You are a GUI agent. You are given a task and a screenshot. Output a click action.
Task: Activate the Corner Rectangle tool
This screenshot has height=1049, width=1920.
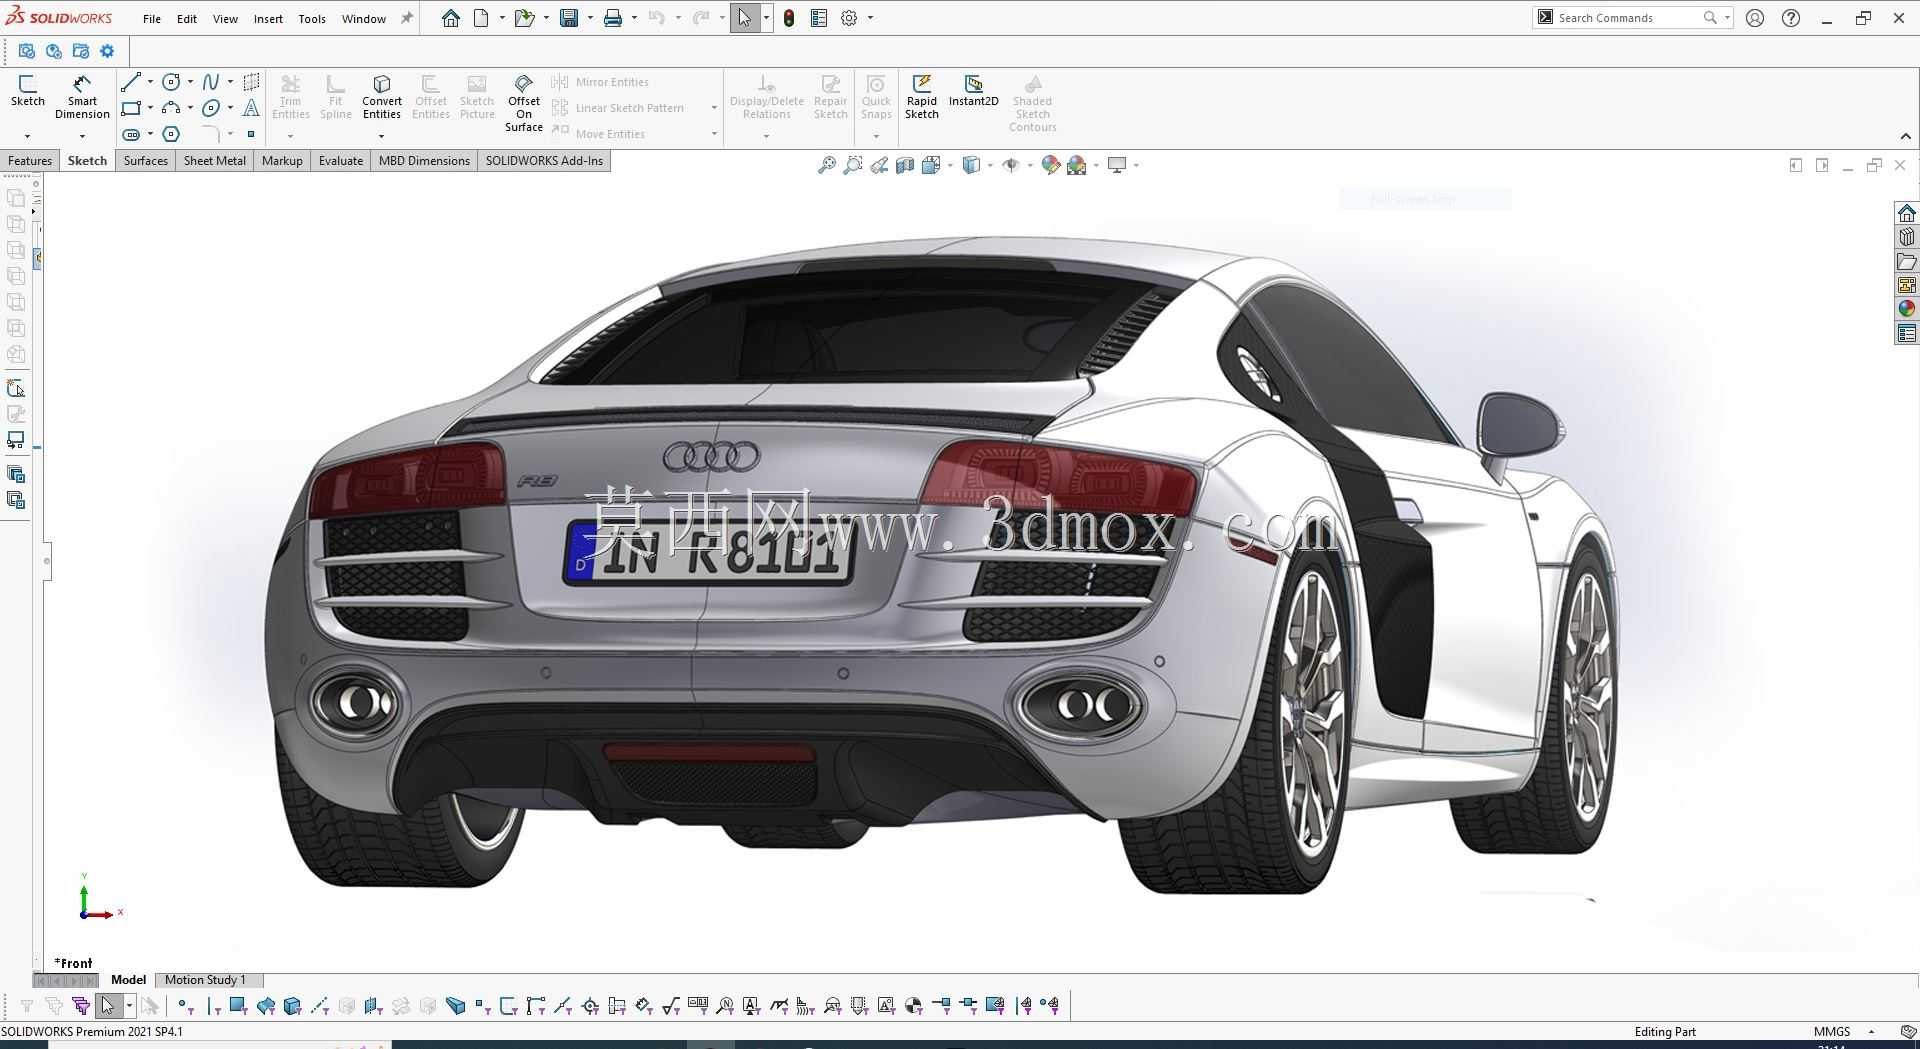pos(130,108)
